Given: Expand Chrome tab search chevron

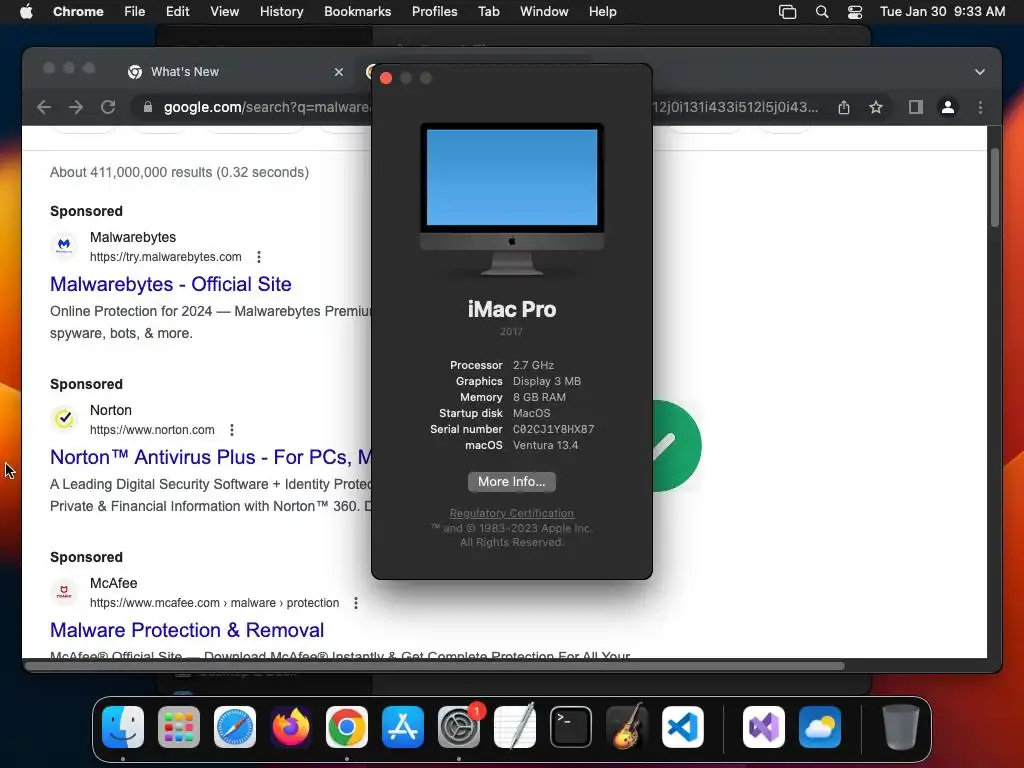Looking at the screenshot, I should pyautogui.click(x=980, y=72).
